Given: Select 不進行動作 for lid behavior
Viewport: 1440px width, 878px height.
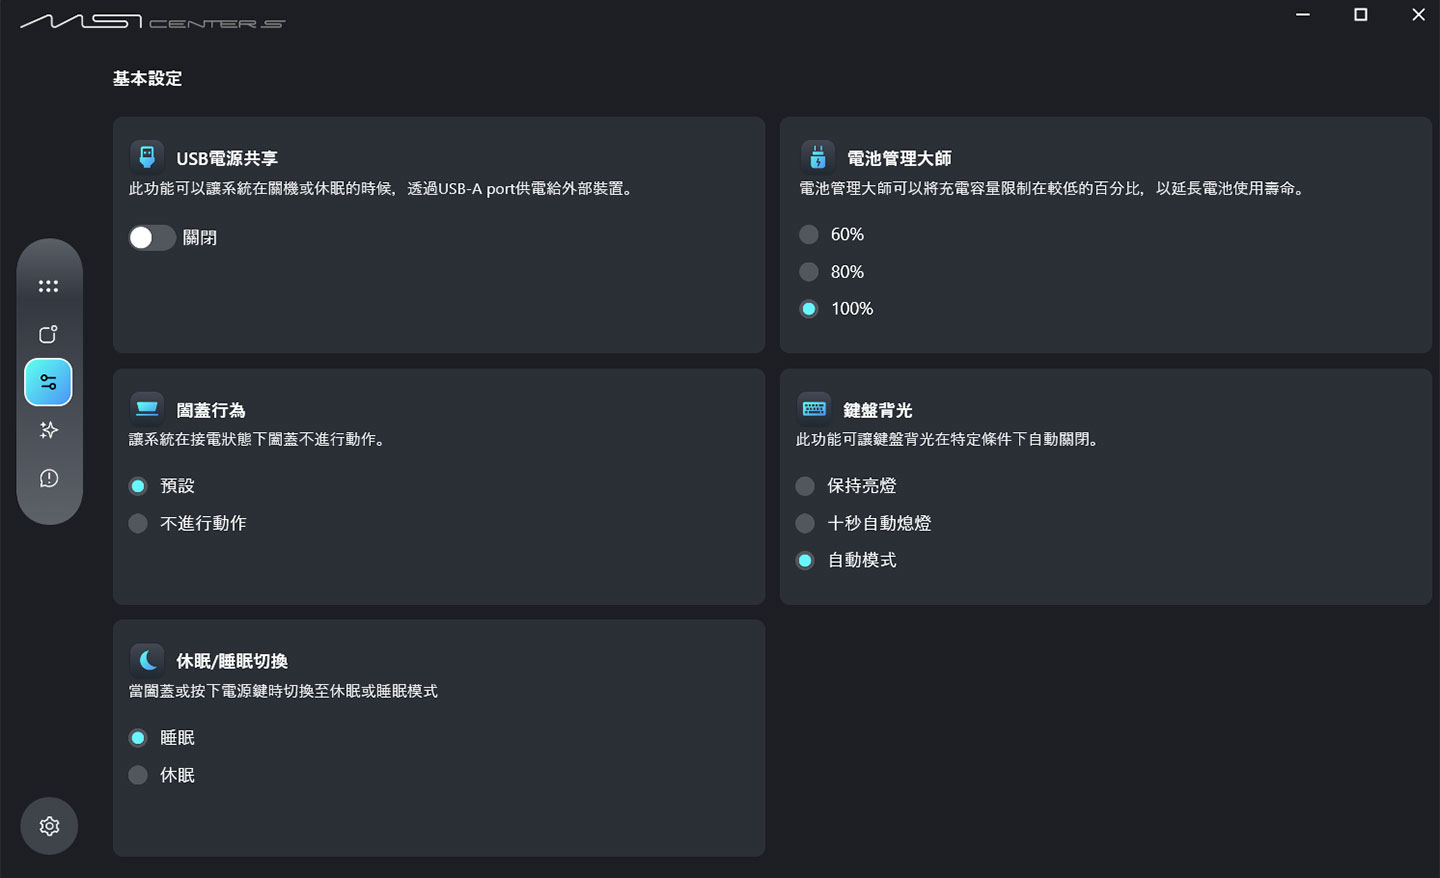Looking at the screenshot, I should click(137, 522).
